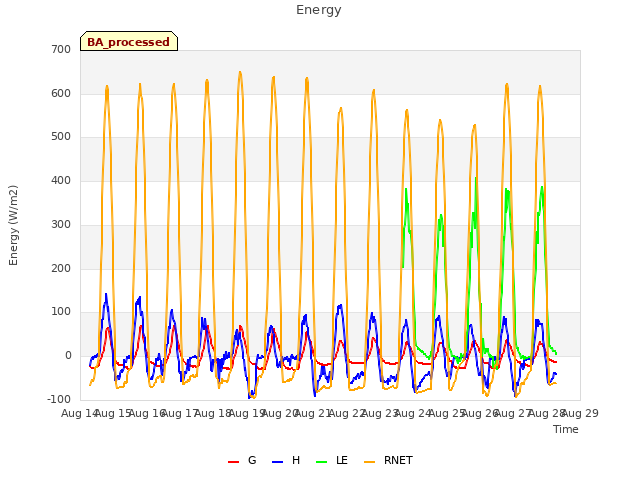Click the Aug 21 x-axis date label

pyautogui.click(x=313, y=413)
